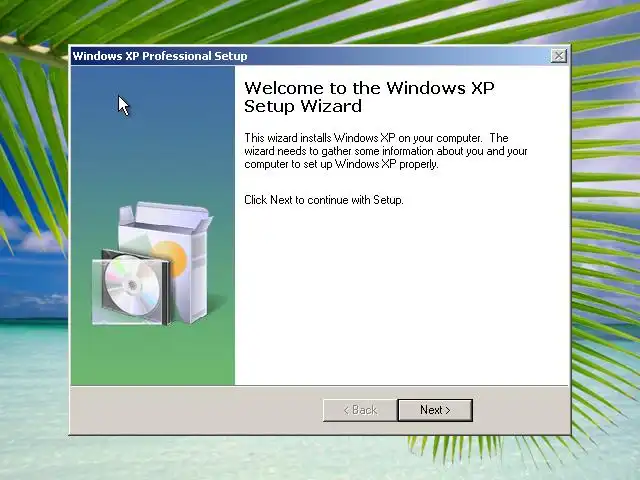Click Next to continue Setup

[x=435, y=410]
